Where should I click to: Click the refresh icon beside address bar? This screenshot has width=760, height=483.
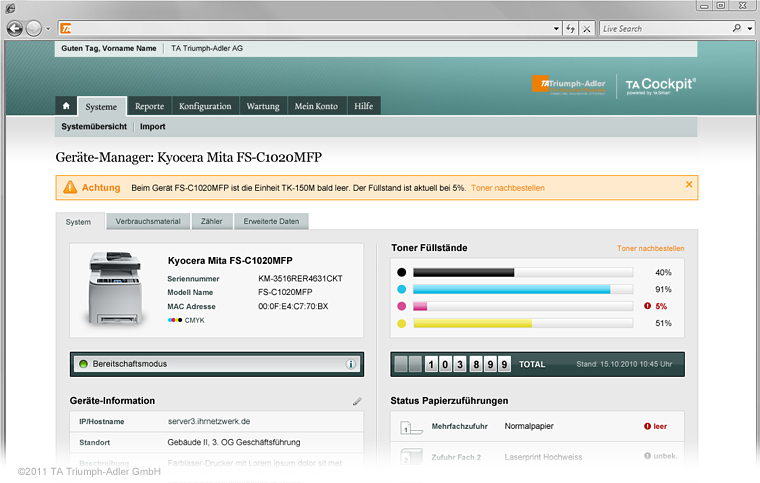(x=570, y=29)
